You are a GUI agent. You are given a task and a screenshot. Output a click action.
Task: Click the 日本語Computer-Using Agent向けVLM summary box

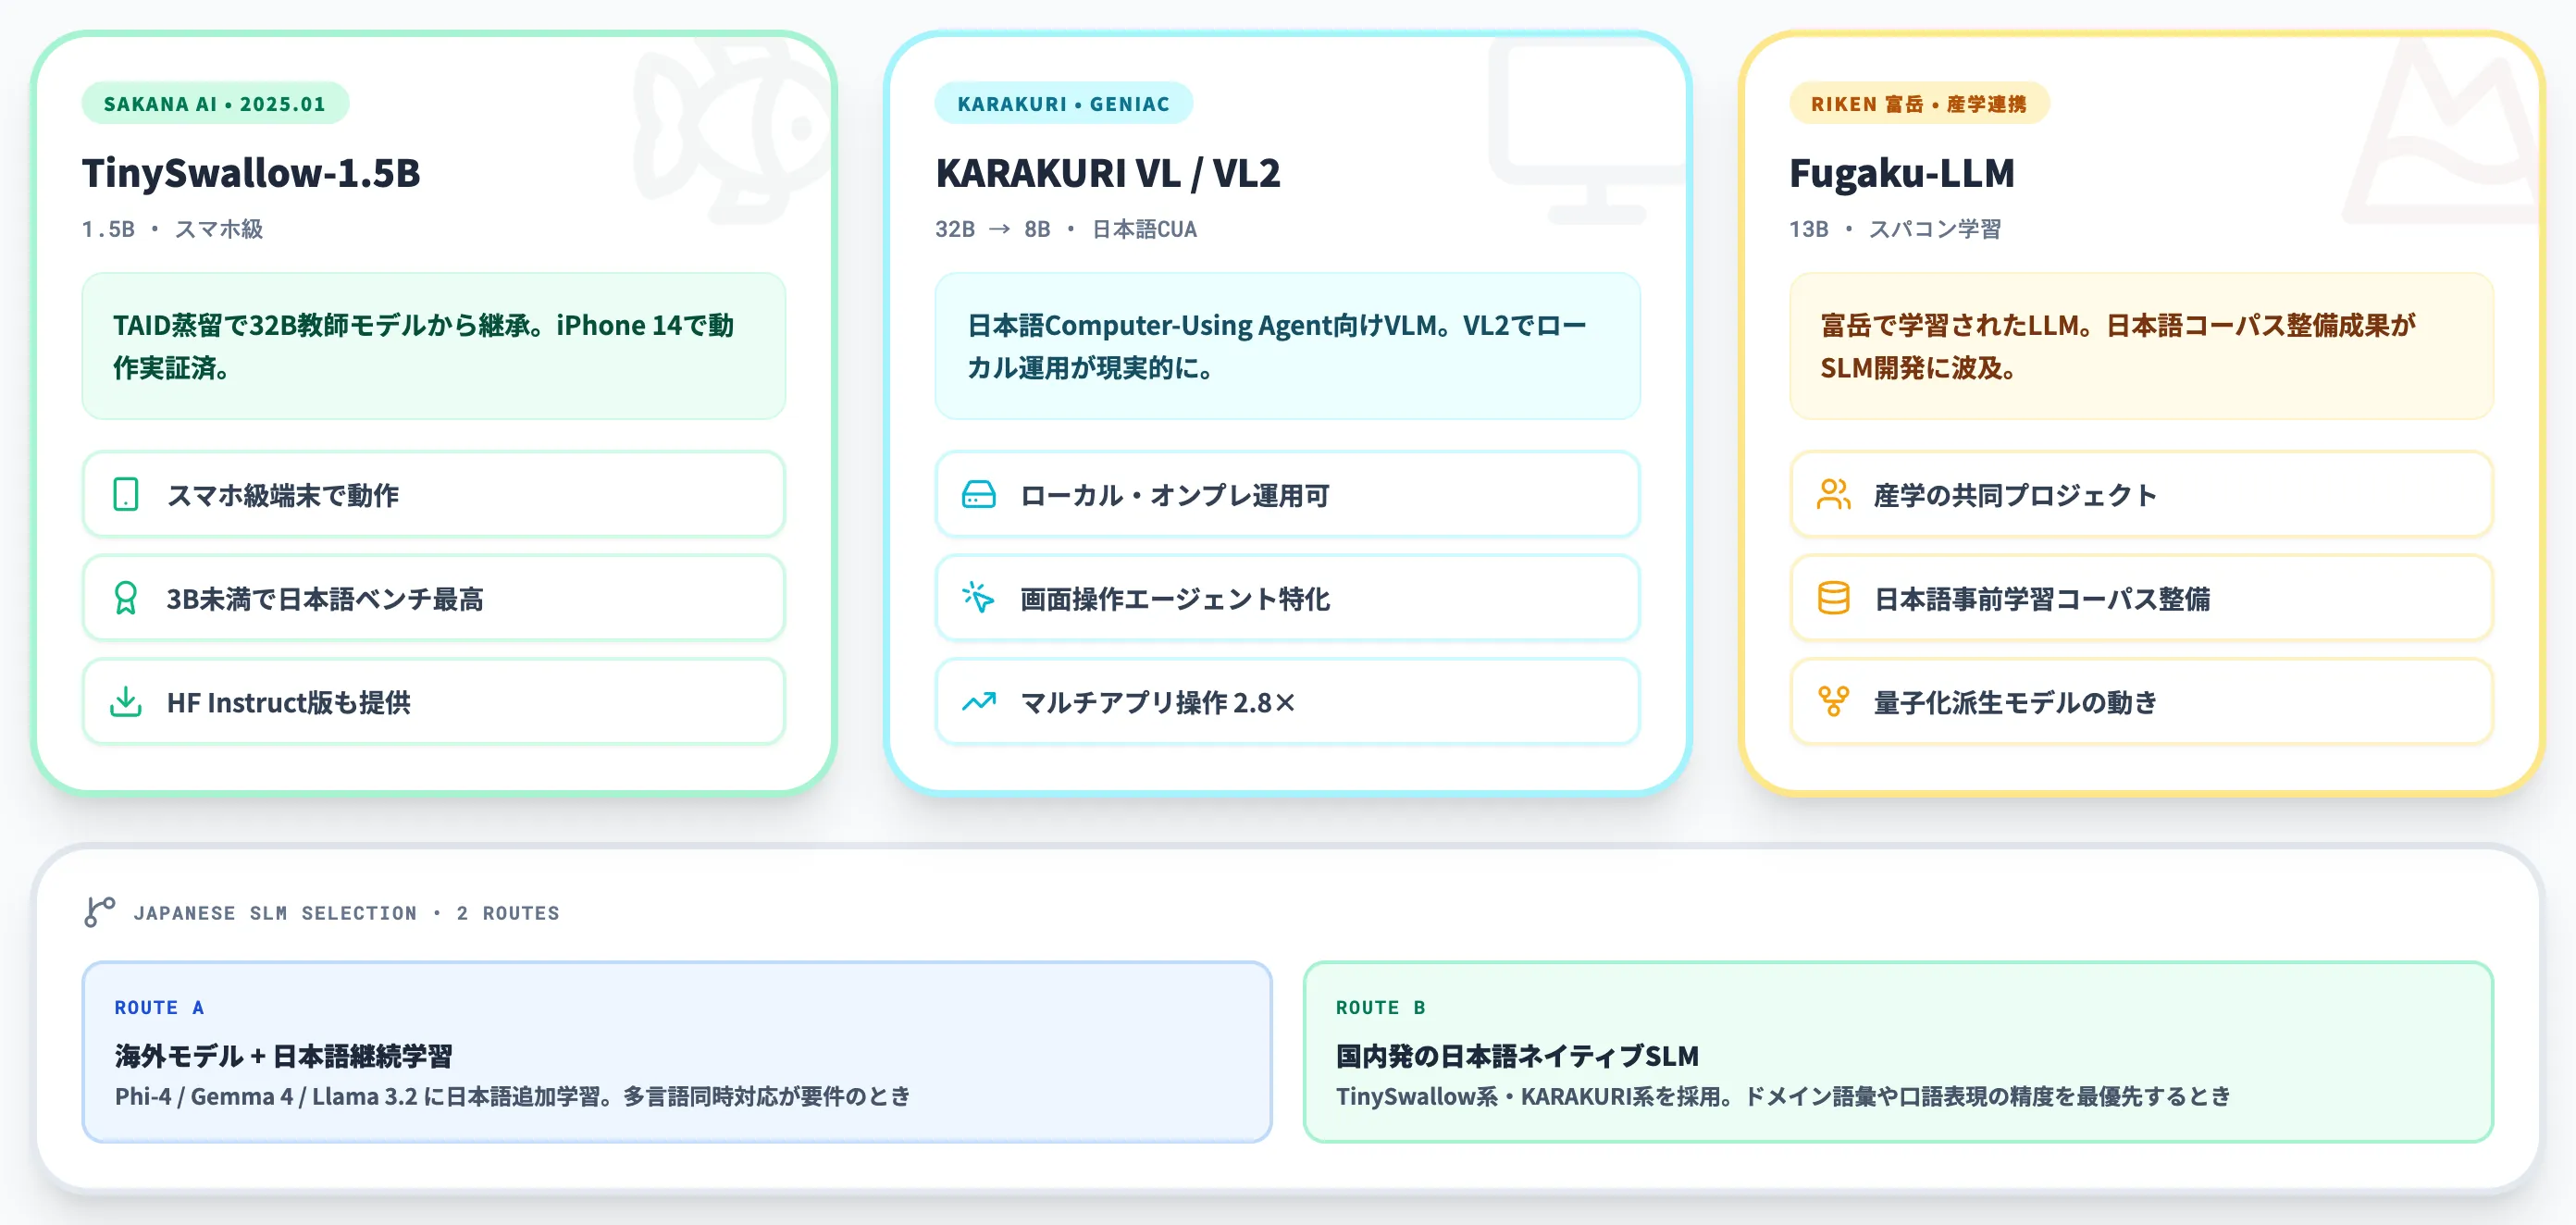click(1287, 346)
